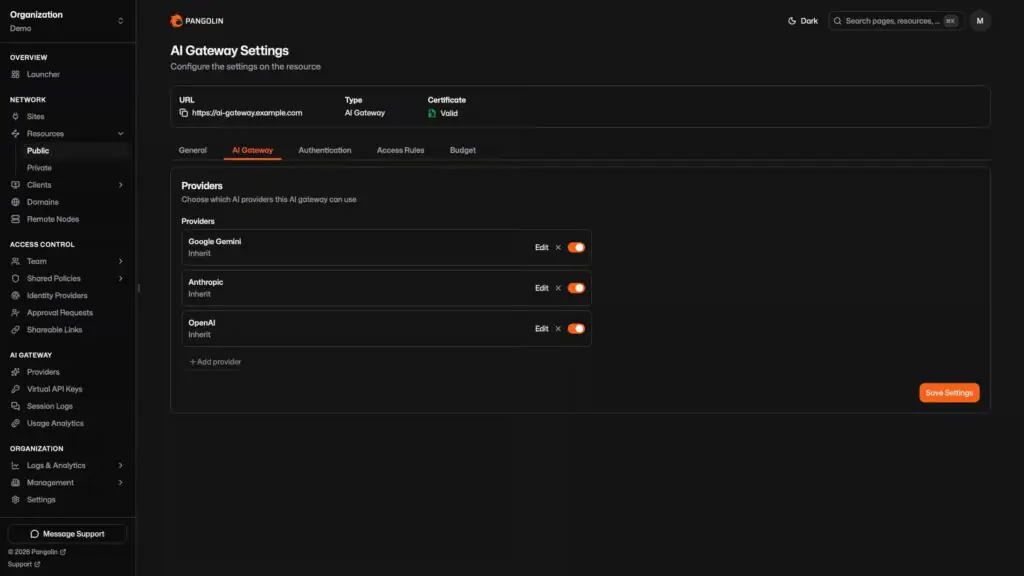1024x576 pixels.
Task: Open the 2026 Pangolin footer link
Action: pyautogui.click(x=37, y=552)
